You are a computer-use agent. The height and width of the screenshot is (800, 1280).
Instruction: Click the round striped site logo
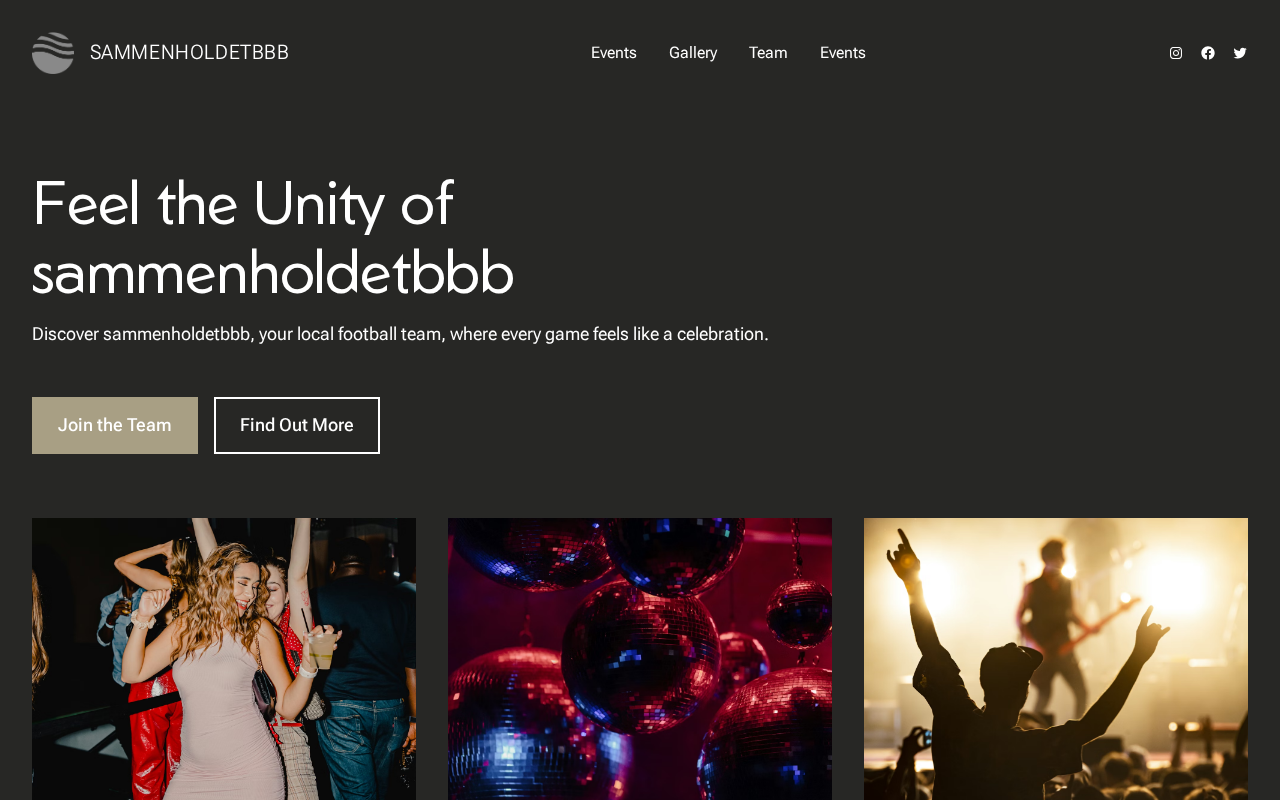(x=53, y=53)
